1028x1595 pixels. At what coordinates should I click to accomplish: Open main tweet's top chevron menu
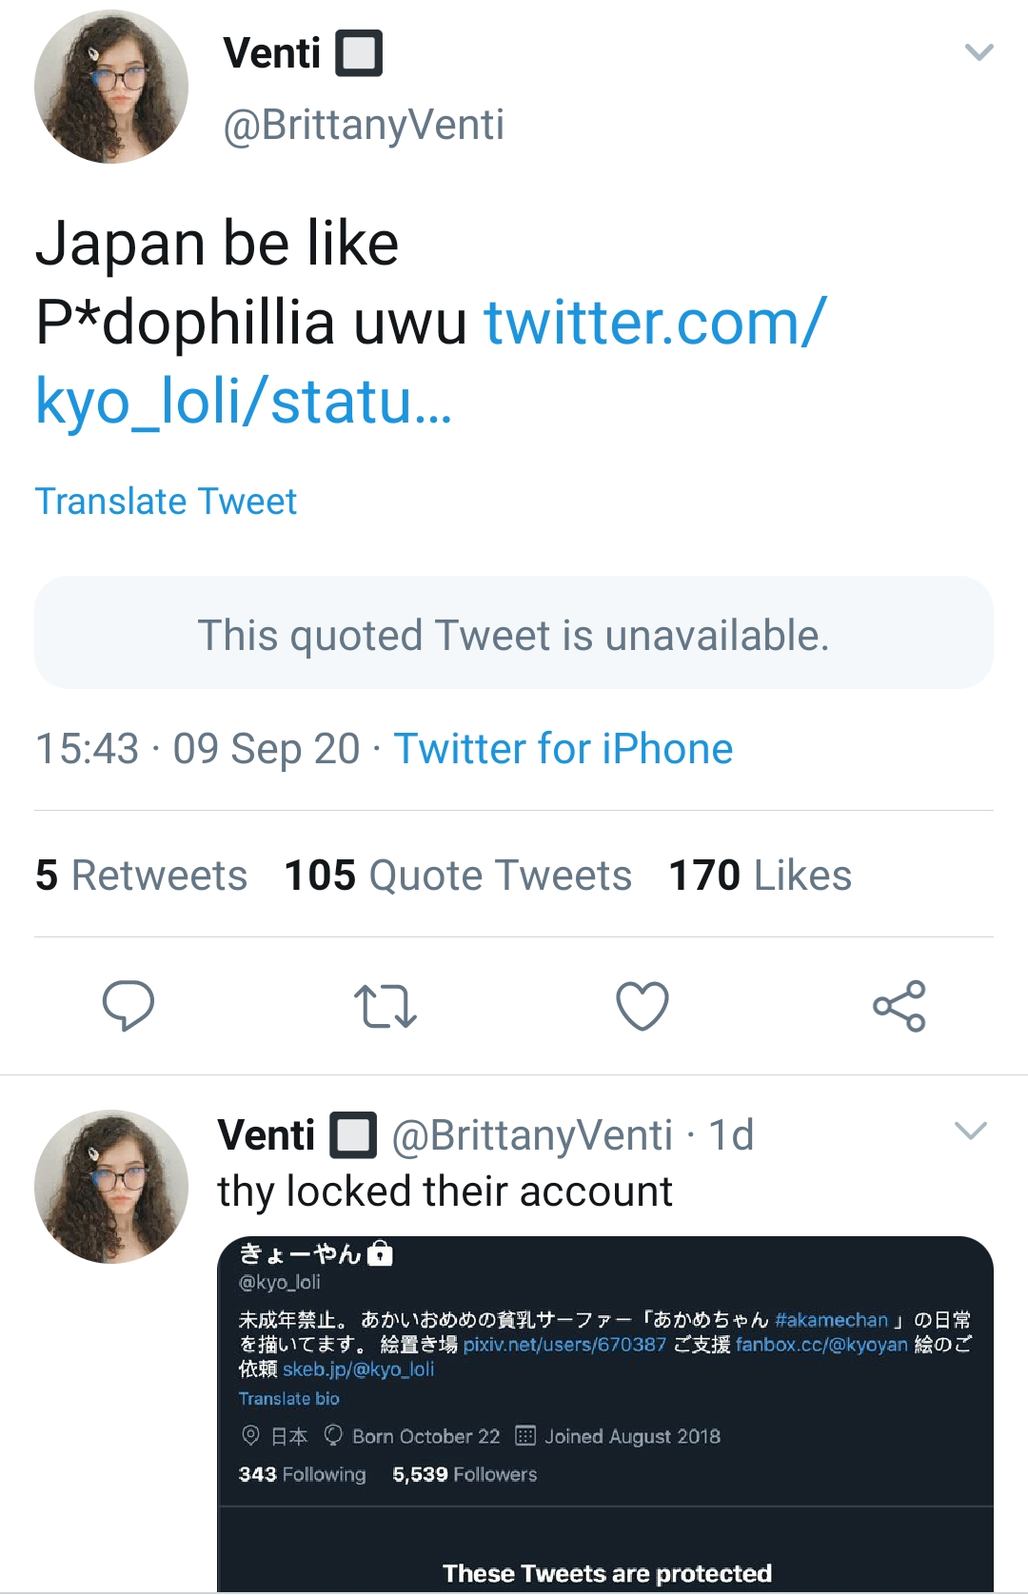click(x=978, y=52)
